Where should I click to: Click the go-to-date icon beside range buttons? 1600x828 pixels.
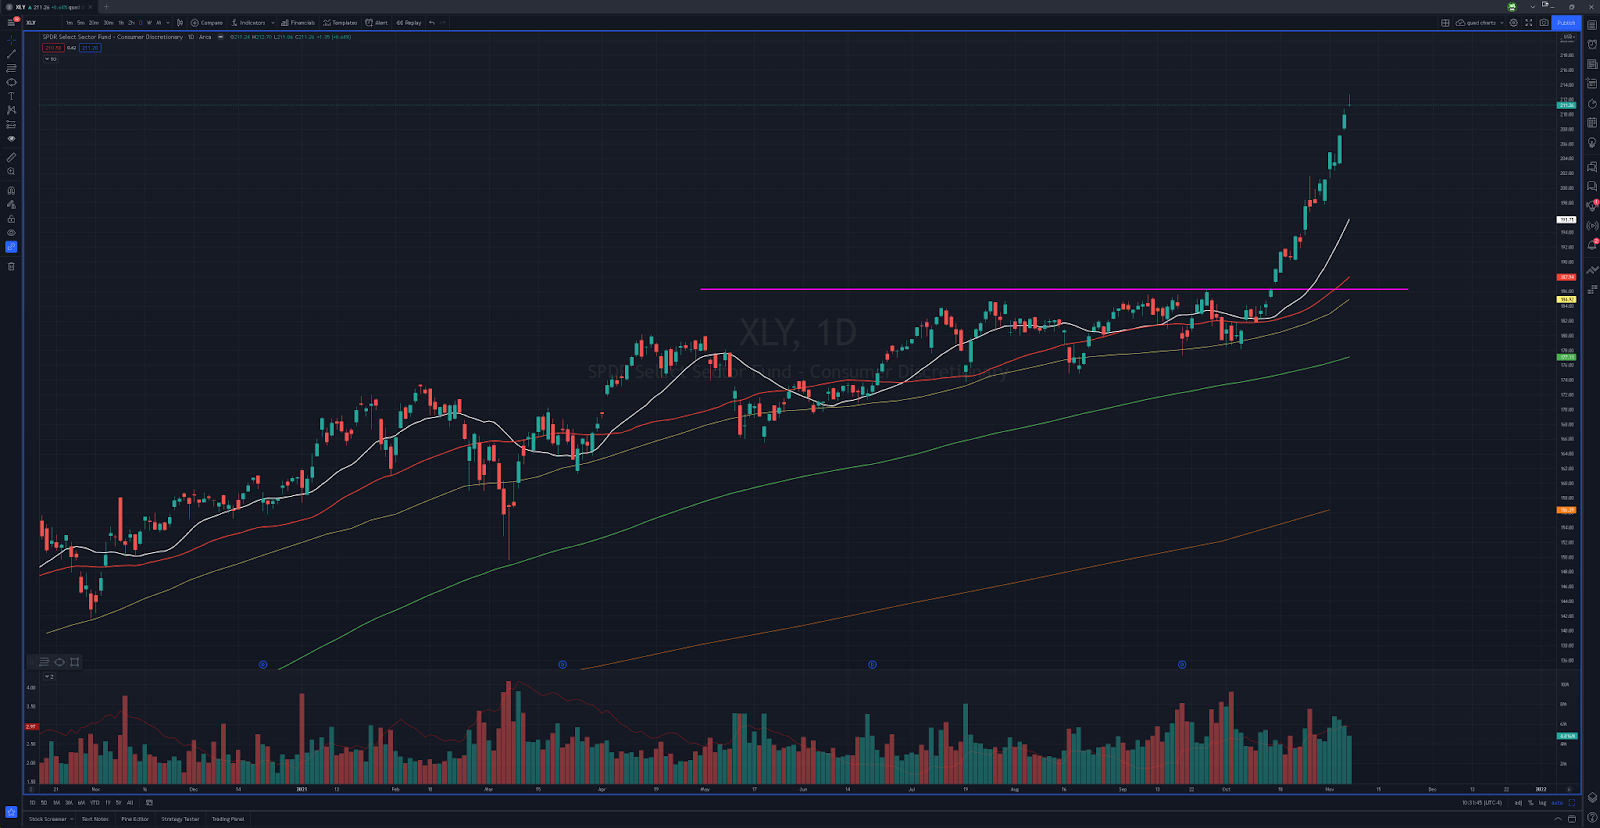pyautogui.click(x=149, y=802)
